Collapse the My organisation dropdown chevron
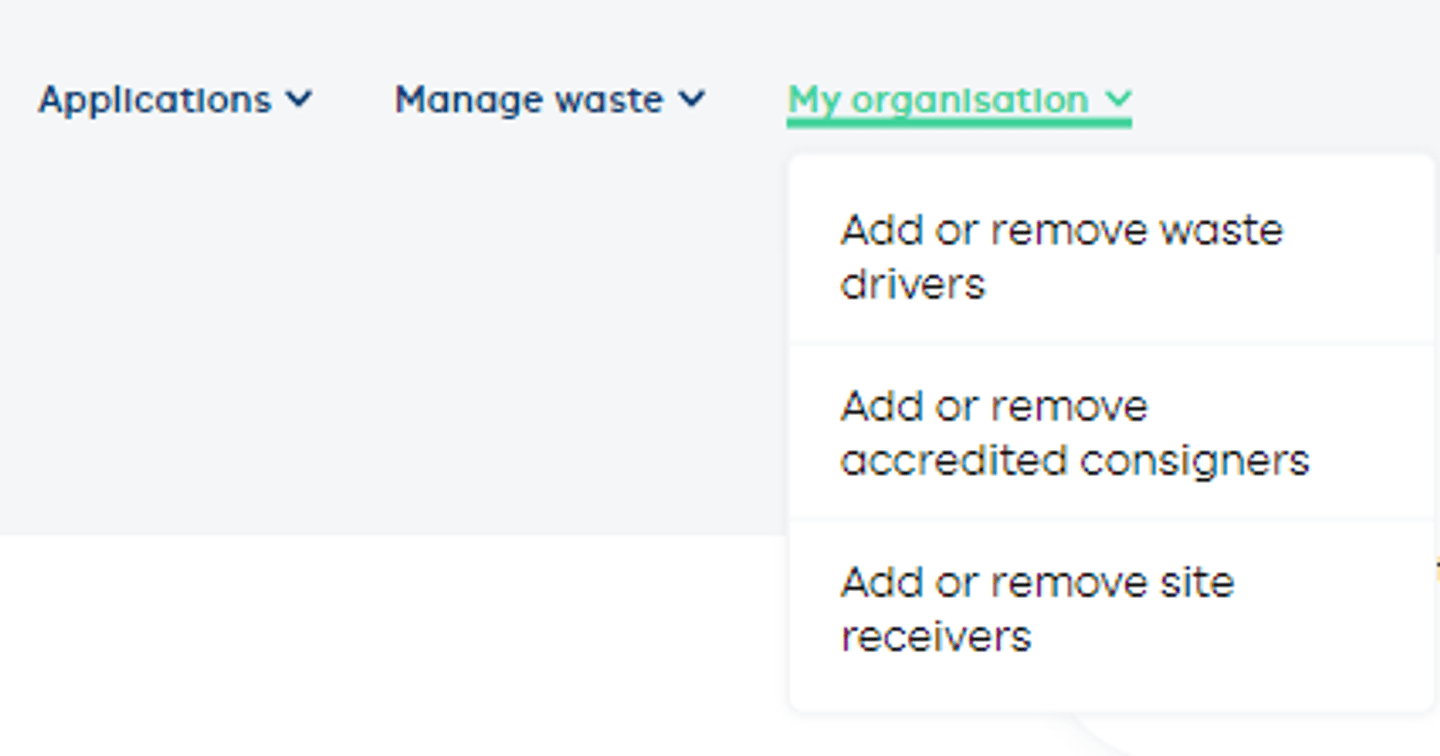 (x=1117, y=99)
